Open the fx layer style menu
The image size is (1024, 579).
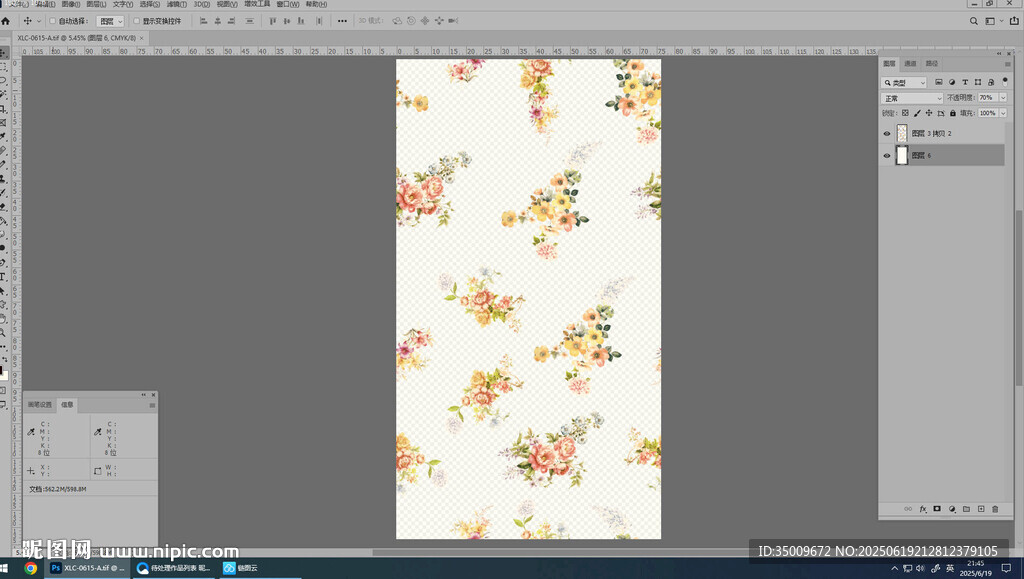pyautogui.click(x=923, y=509)
